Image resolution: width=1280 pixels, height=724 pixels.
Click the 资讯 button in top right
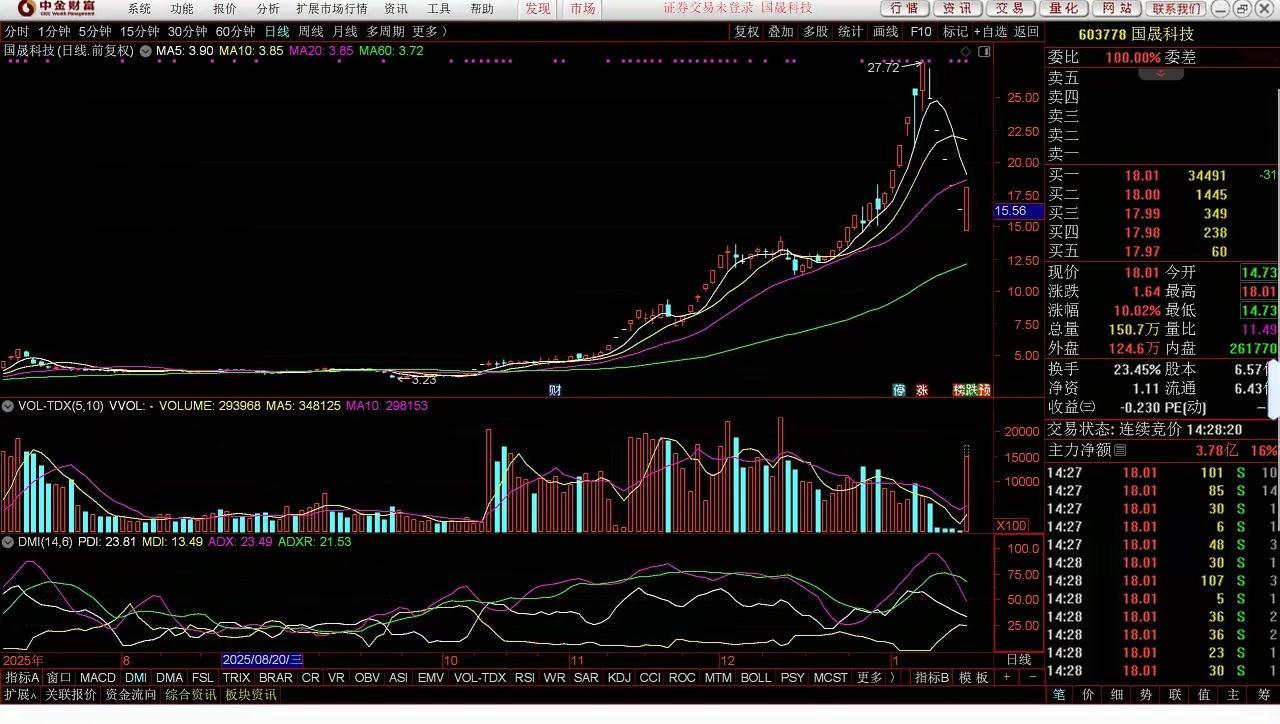[x=957, y=8]
